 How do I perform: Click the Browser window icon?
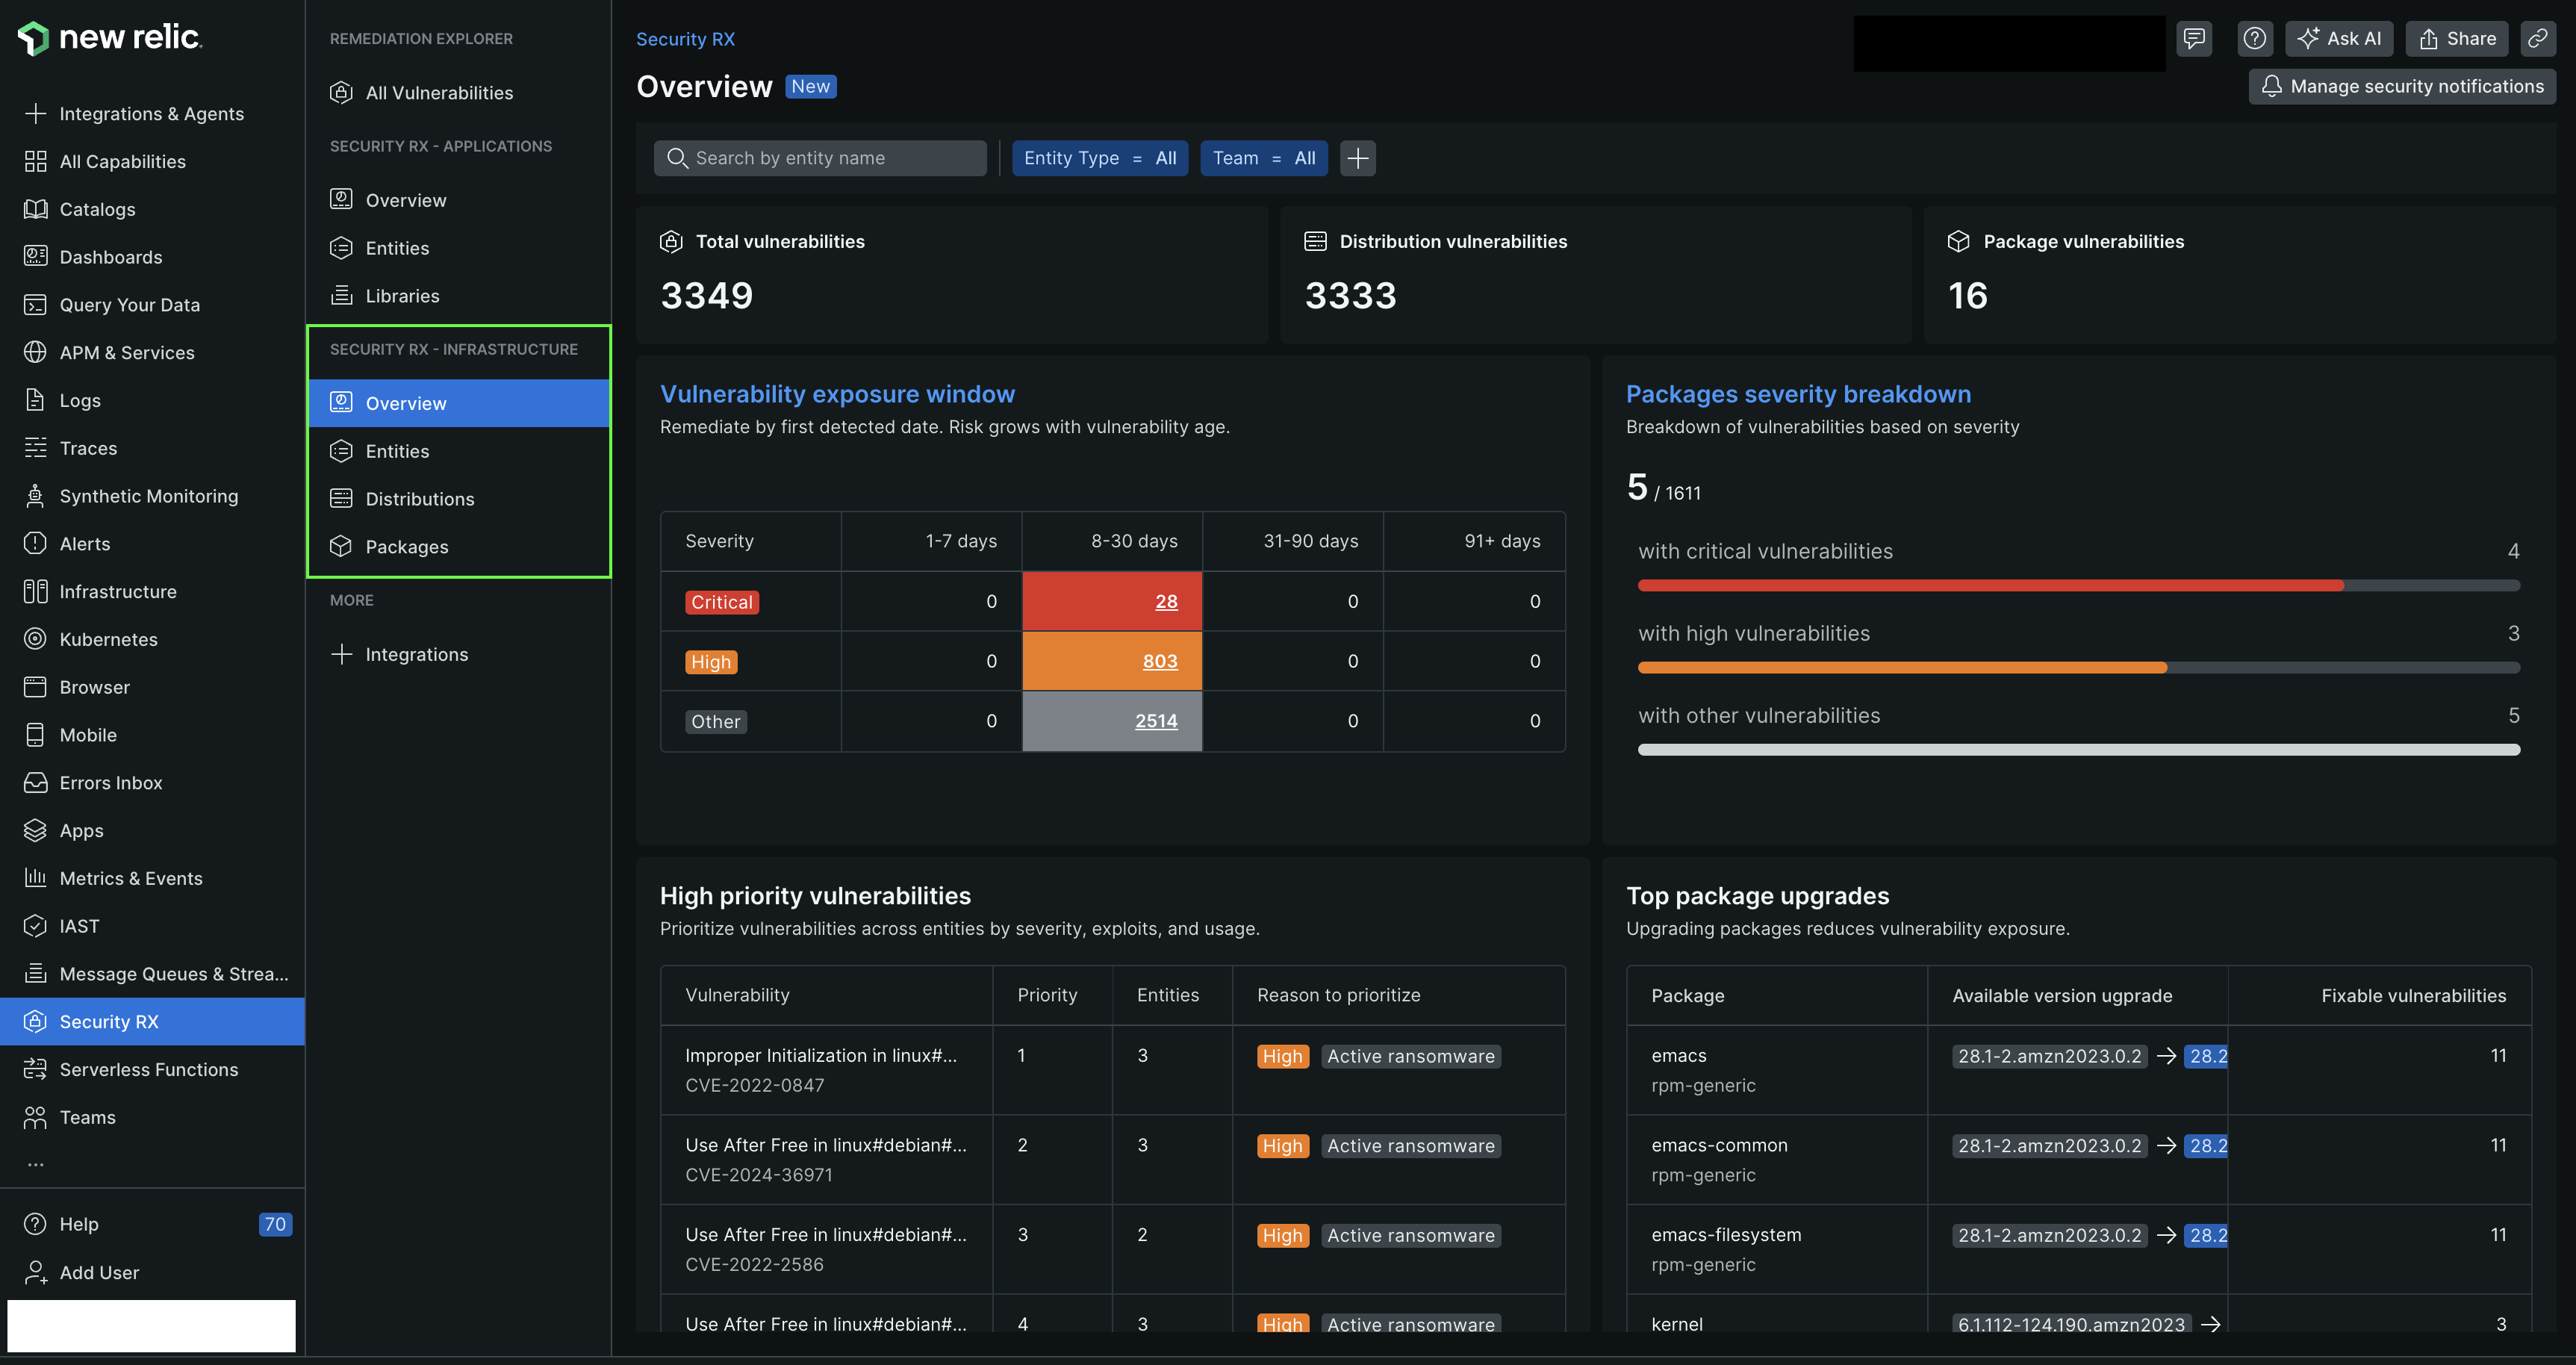click(35, 687)
